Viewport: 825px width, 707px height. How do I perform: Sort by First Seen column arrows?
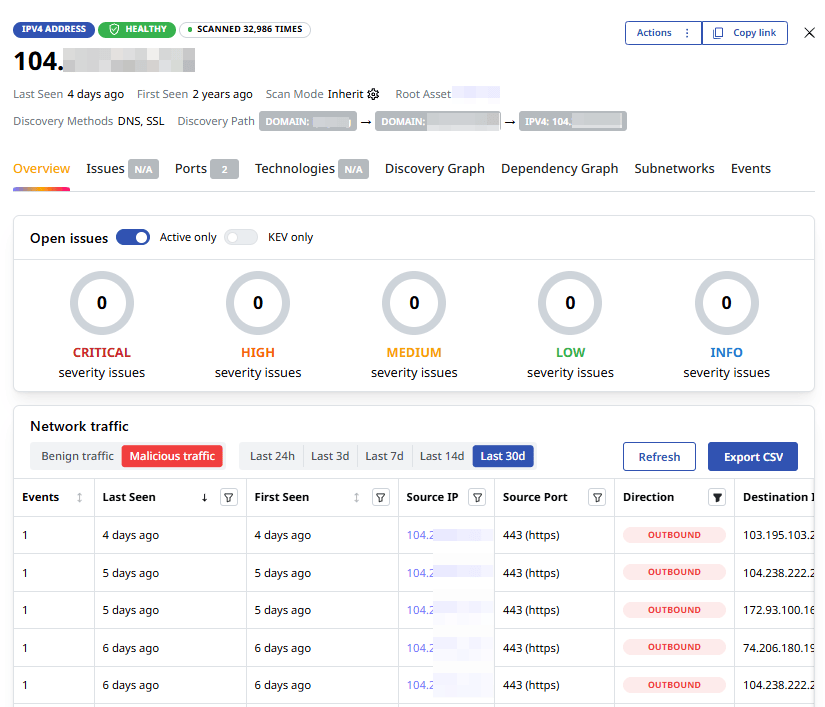click(357, 497)
